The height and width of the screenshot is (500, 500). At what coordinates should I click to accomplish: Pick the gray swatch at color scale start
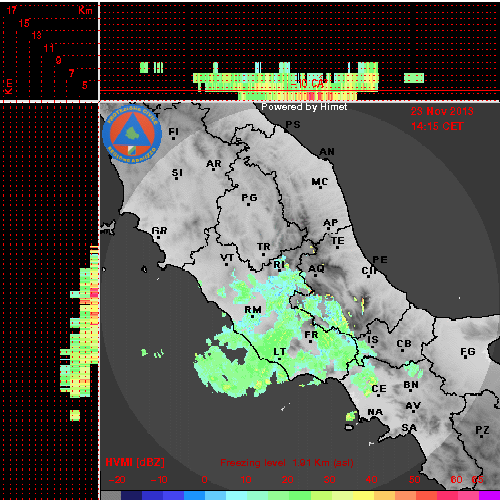pyautogui.click(x=111, y=495)
